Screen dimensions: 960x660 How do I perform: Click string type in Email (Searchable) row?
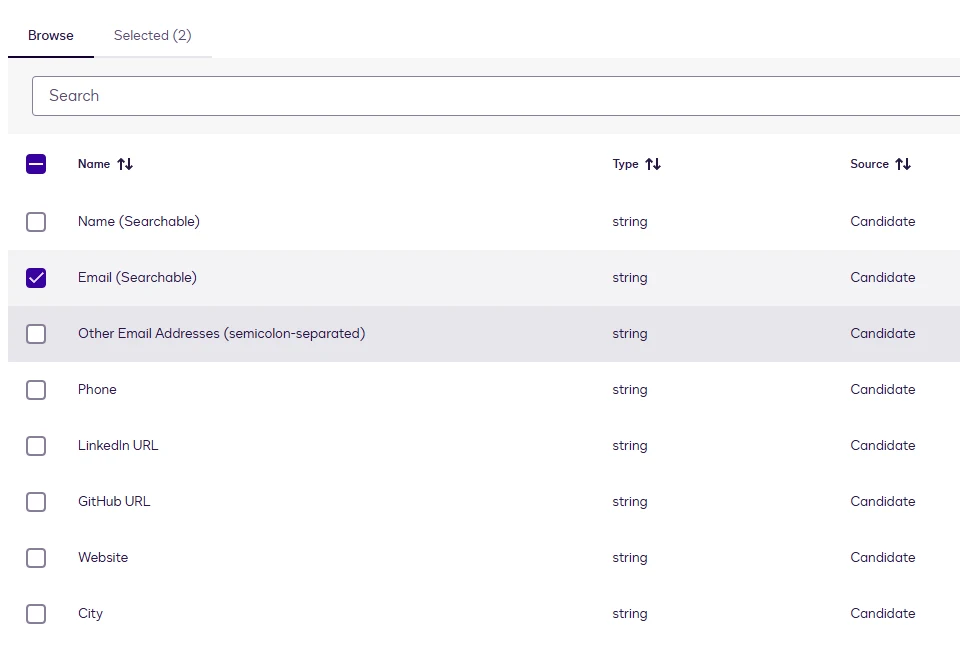630,278
